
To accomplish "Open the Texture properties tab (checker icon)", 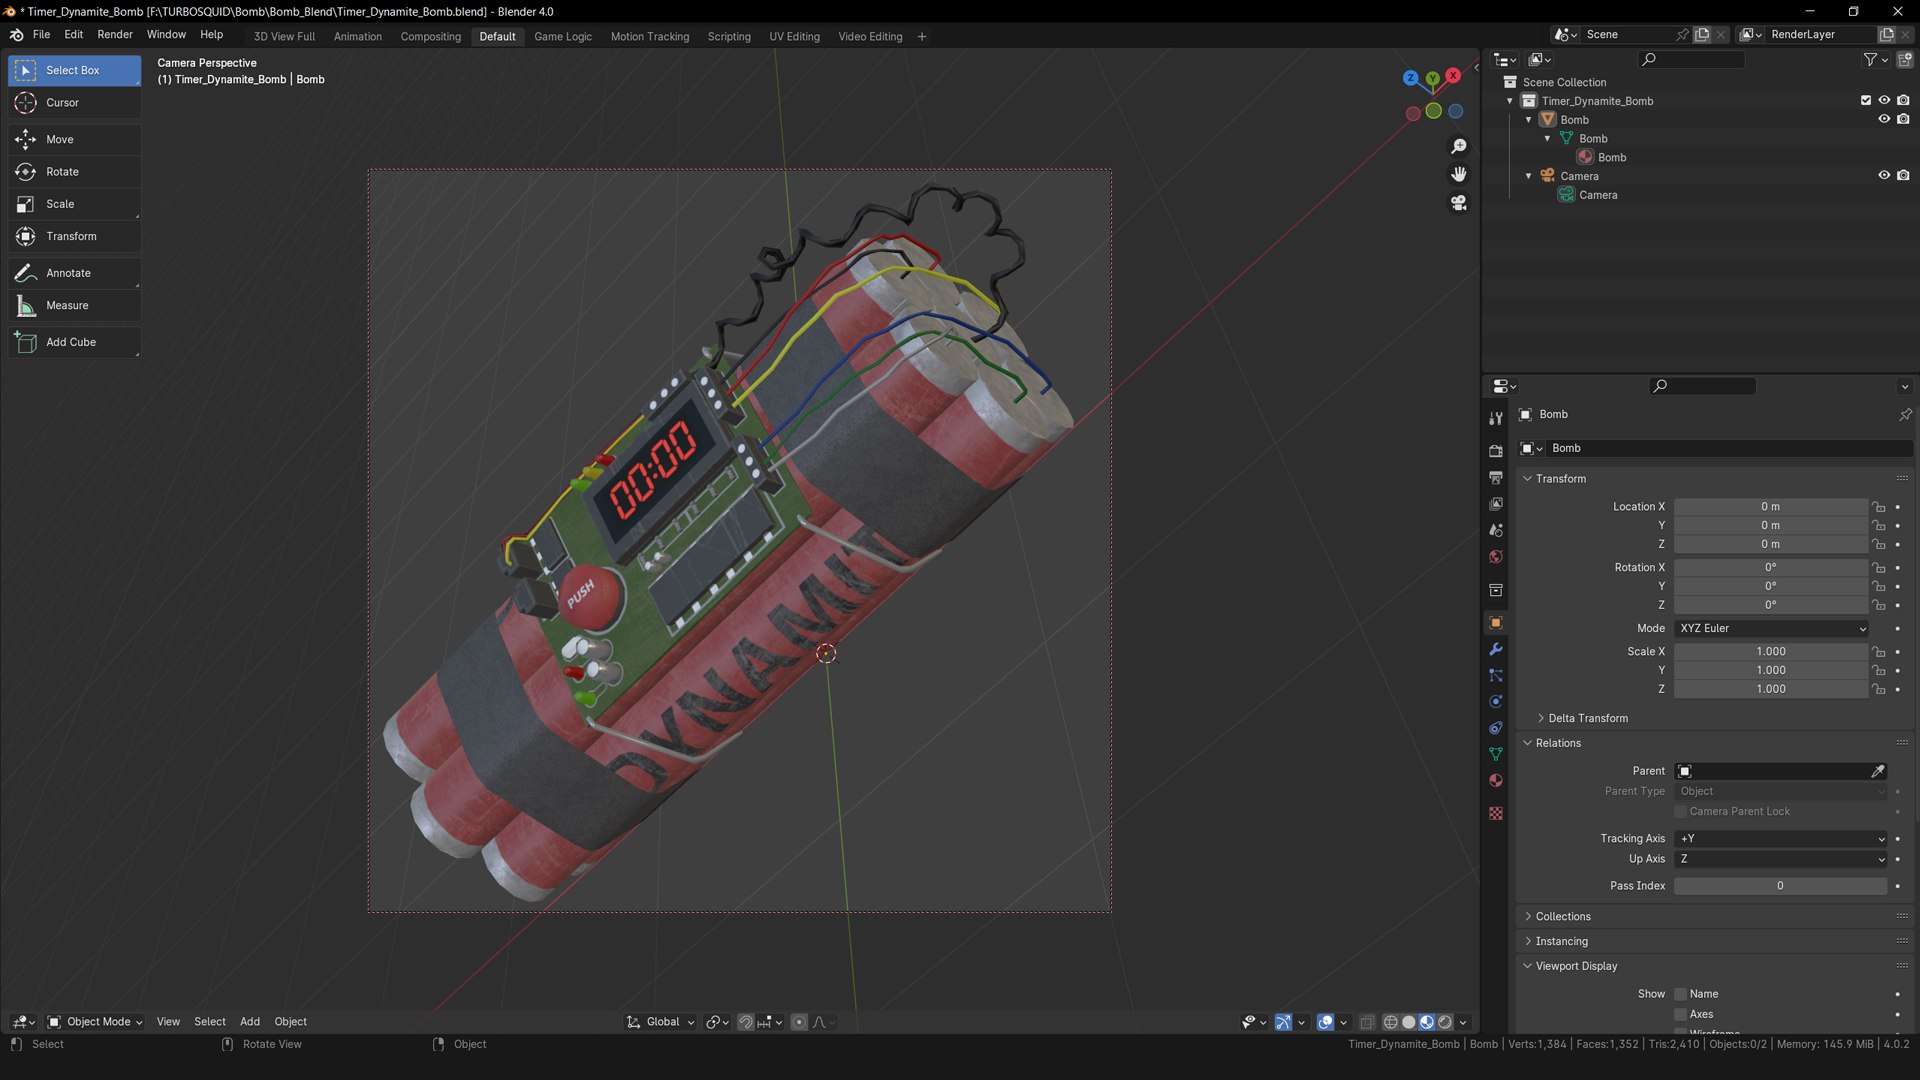I will 1496,814.
